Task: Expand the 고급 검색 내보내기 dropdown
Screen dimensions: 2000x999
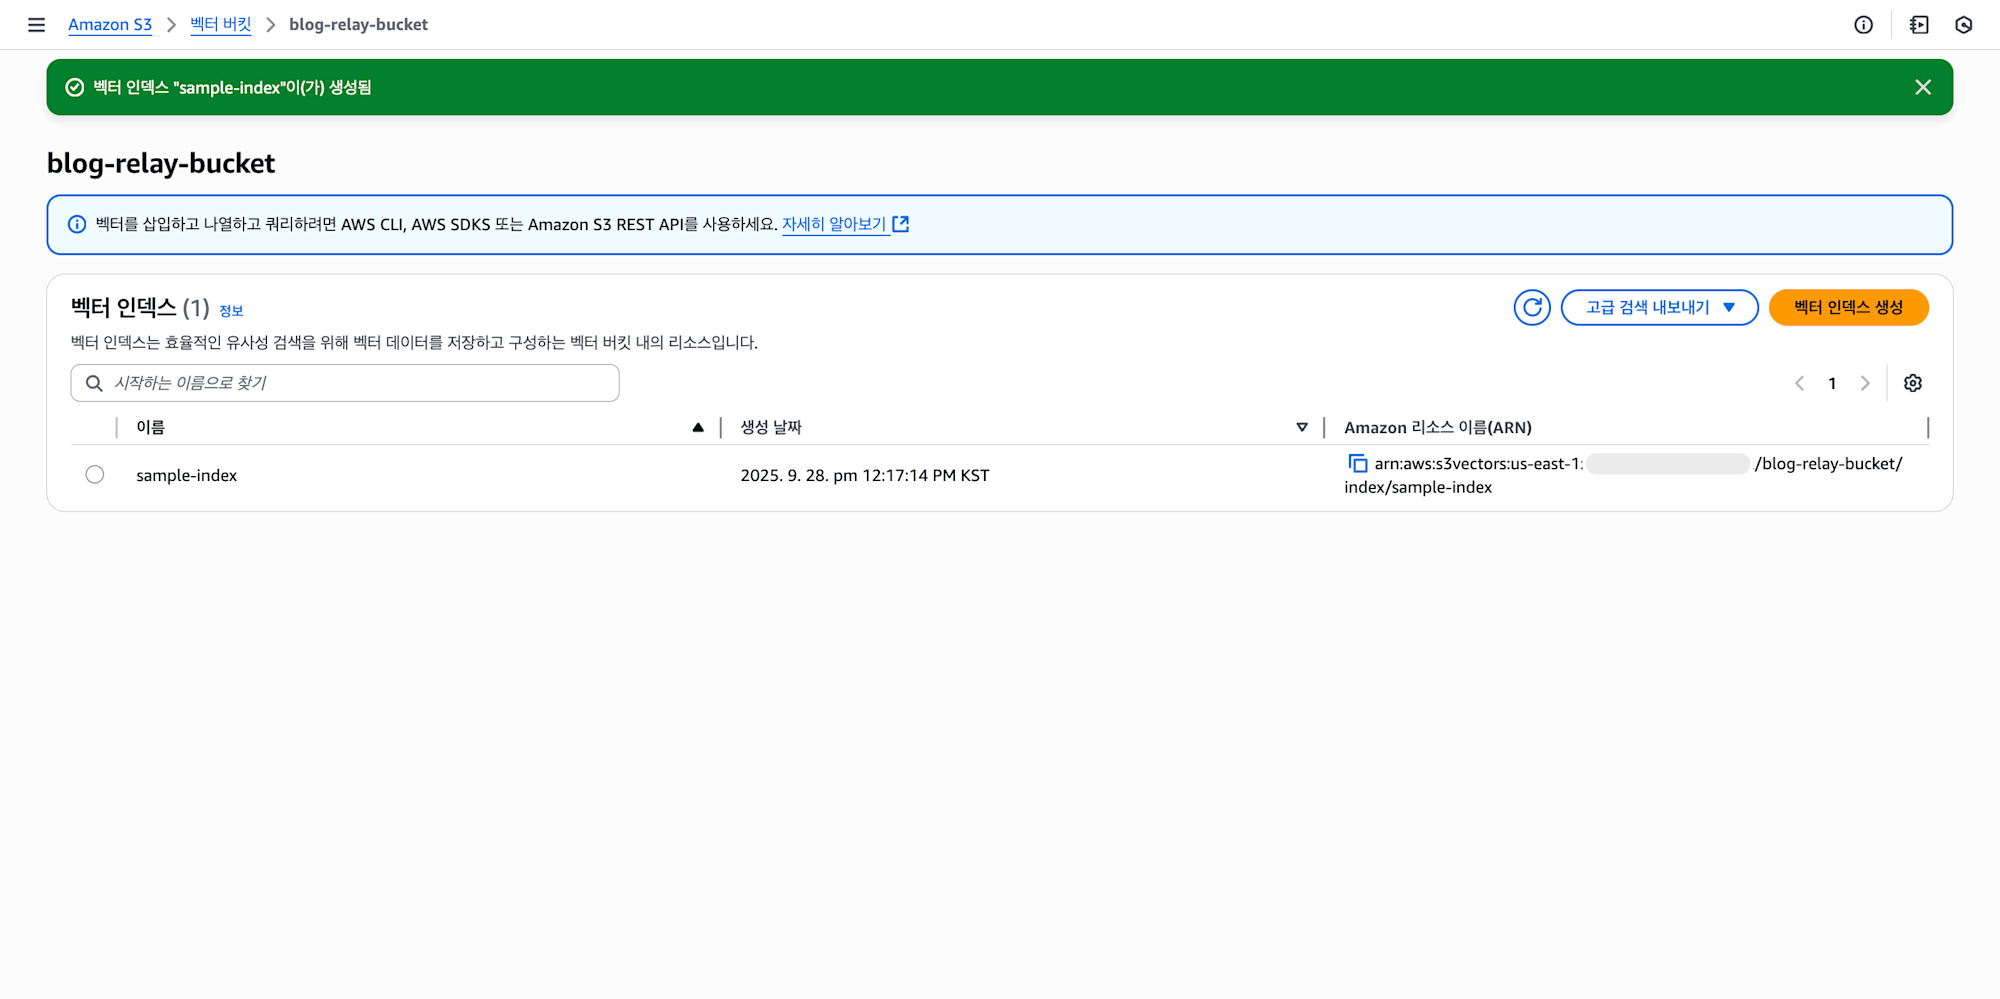Action: (x=1659, y=307)
